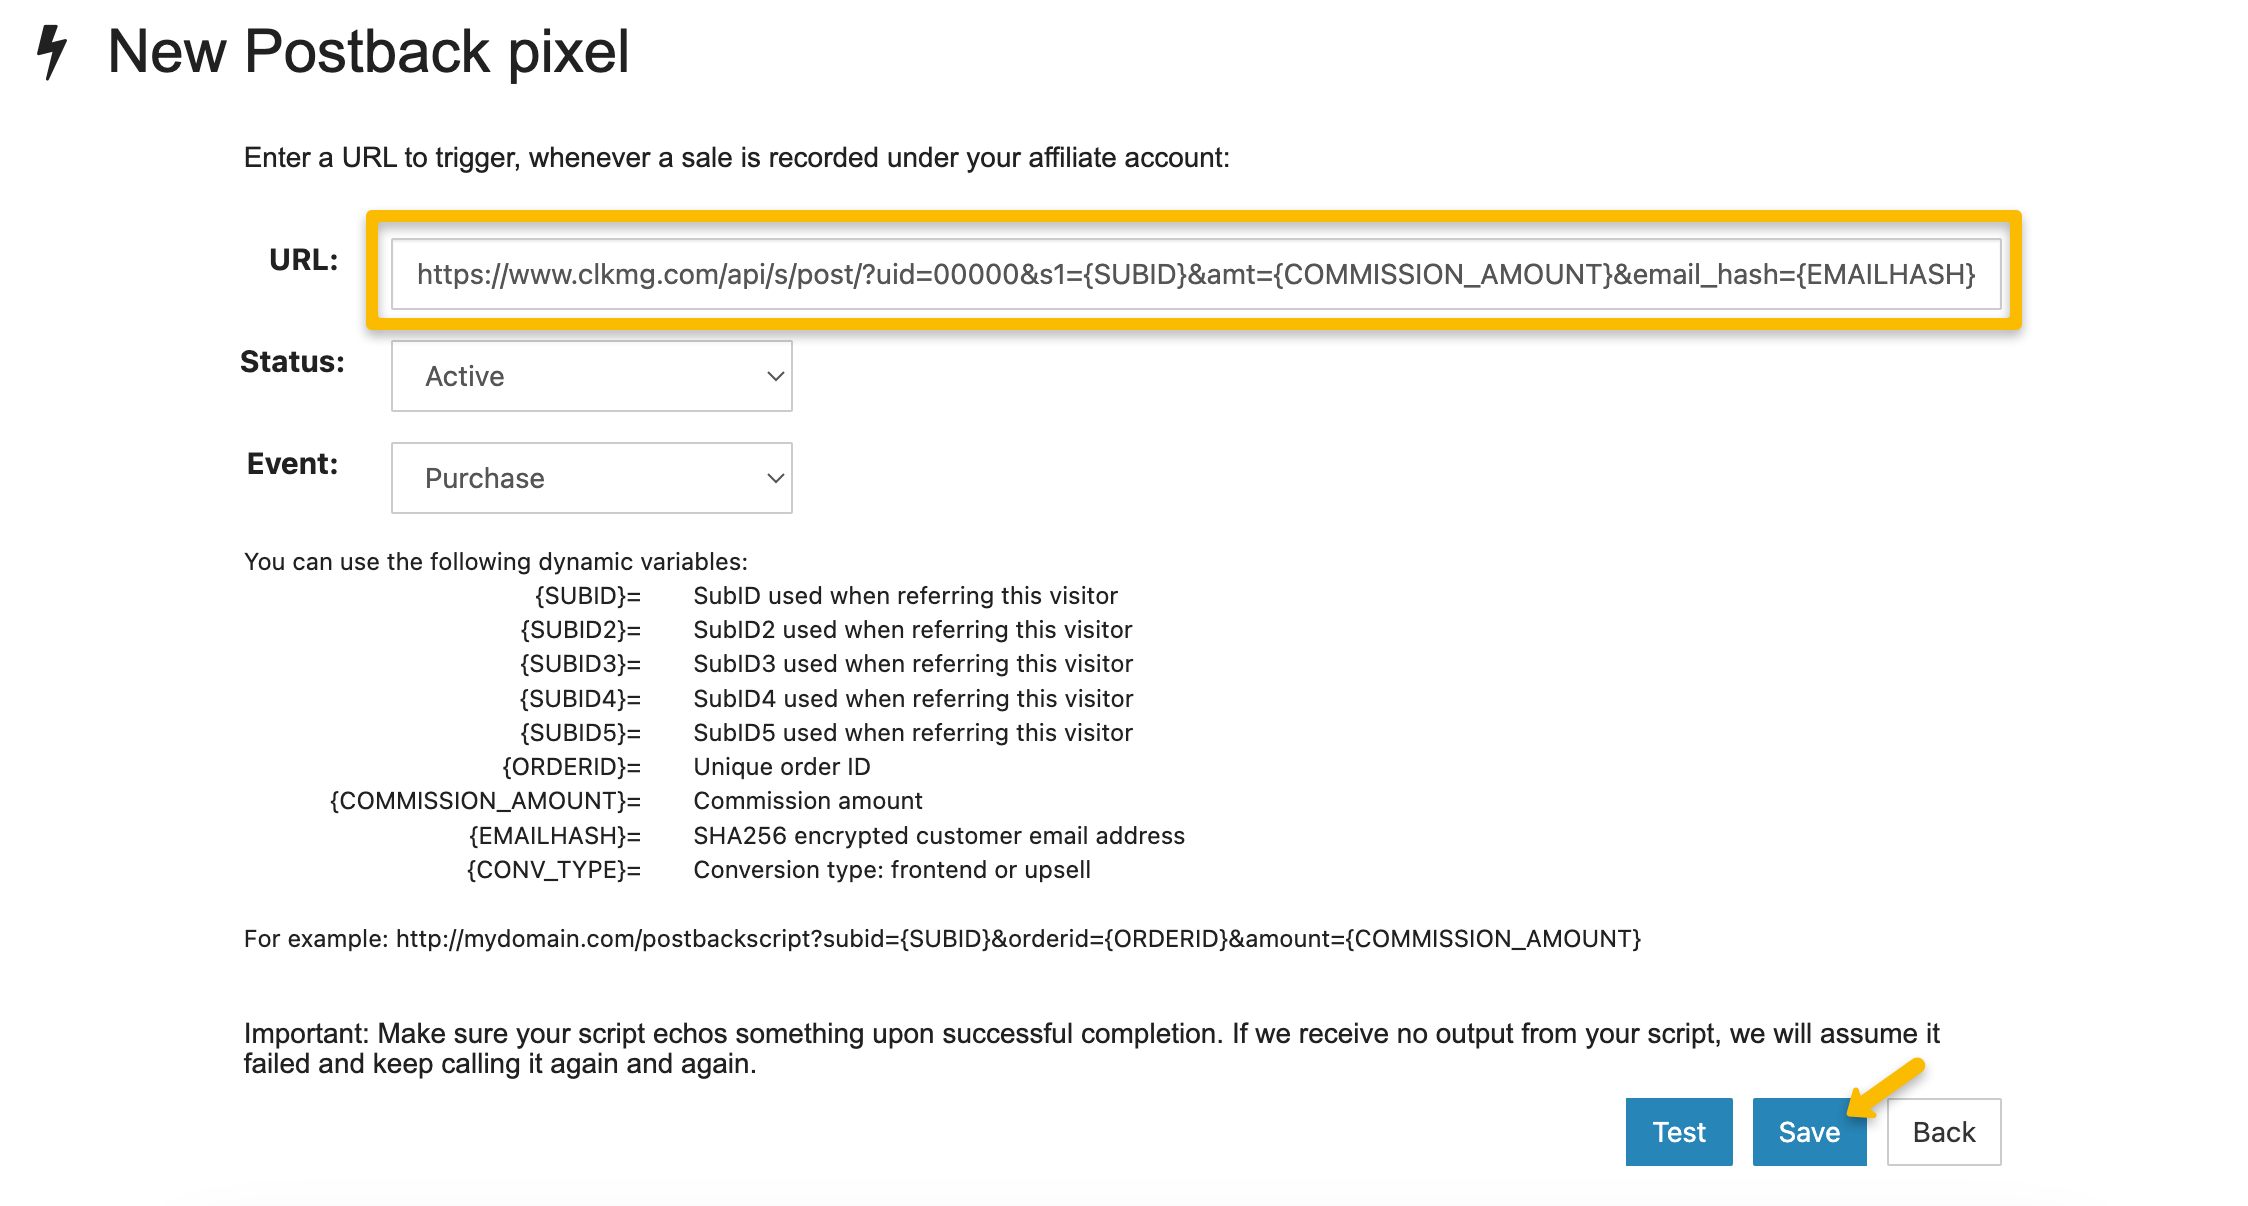2248x1206 pixels.
Task: Click the Status: field label
Action: click(x=292, y=362)
